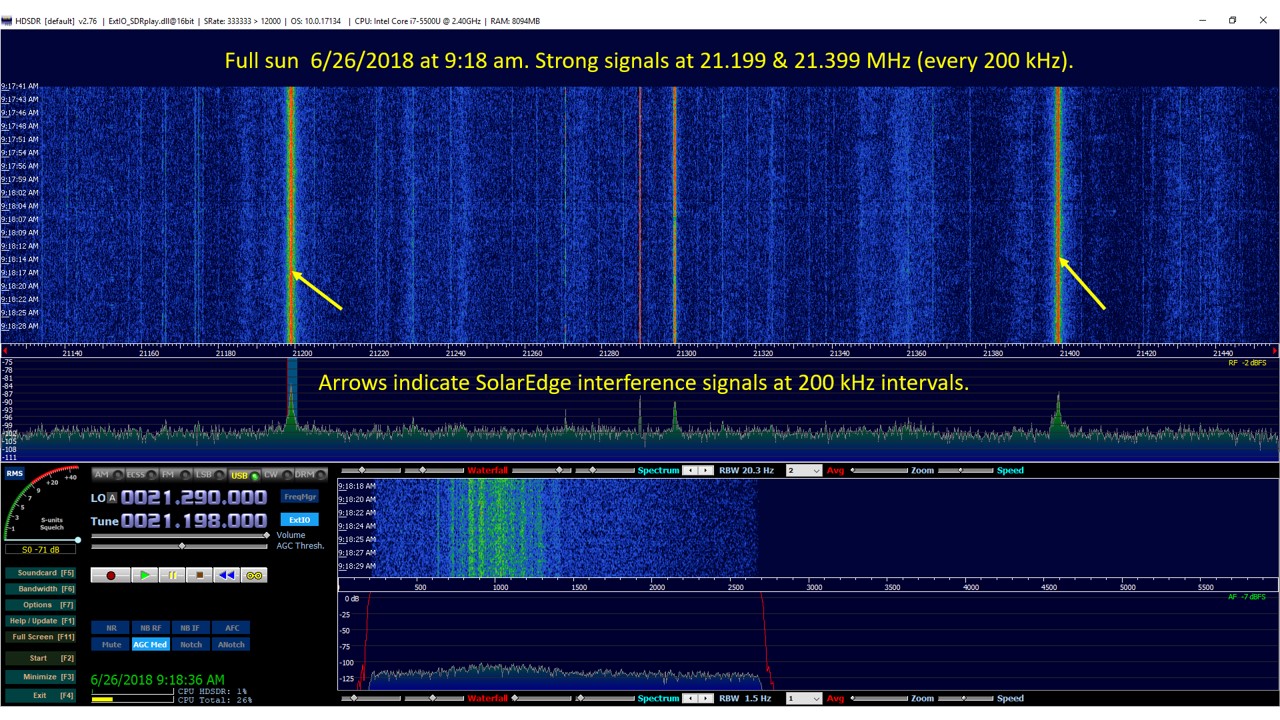
Task: Open the lower averaging dropdown showing 1
Action: point(804,698)
